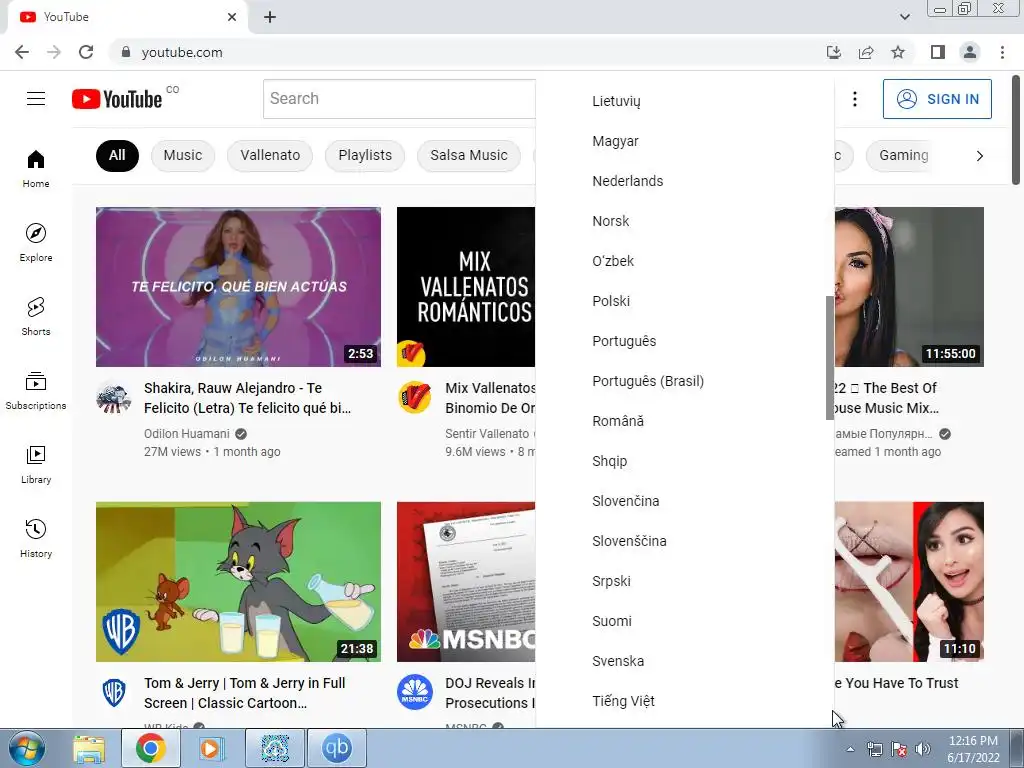The image size is (1024, 768).
Task: Click the share page icon in address bar
Action: coord(866,52)
